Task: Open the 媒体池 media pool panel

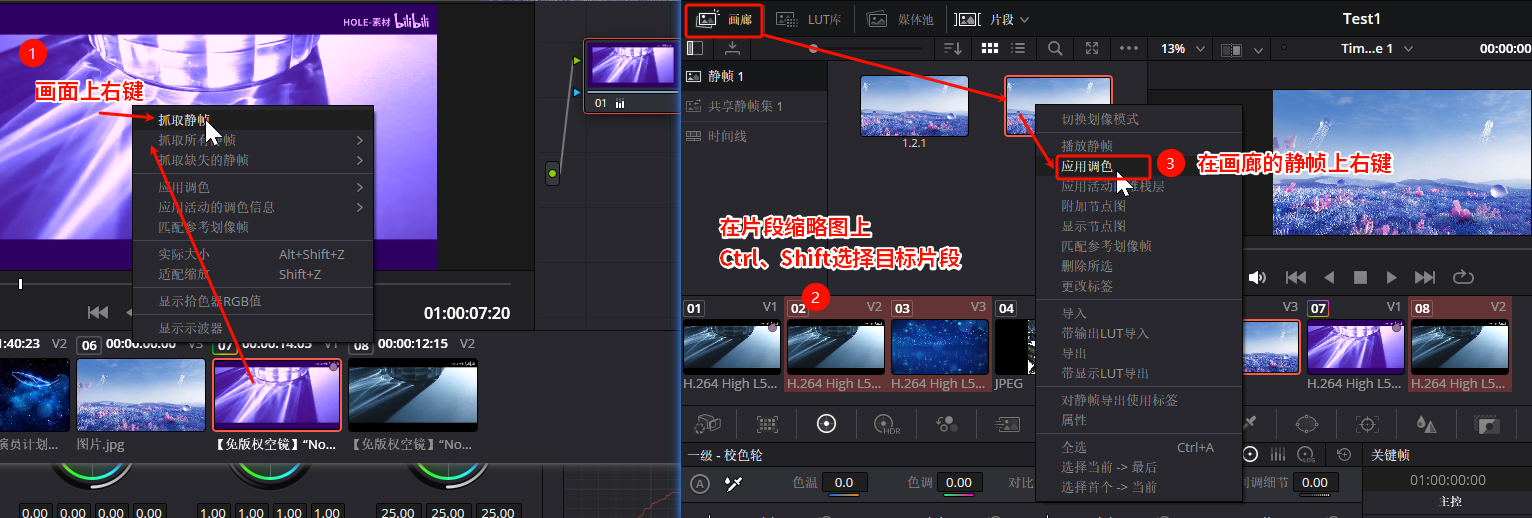Action: [x=900, y=19]
